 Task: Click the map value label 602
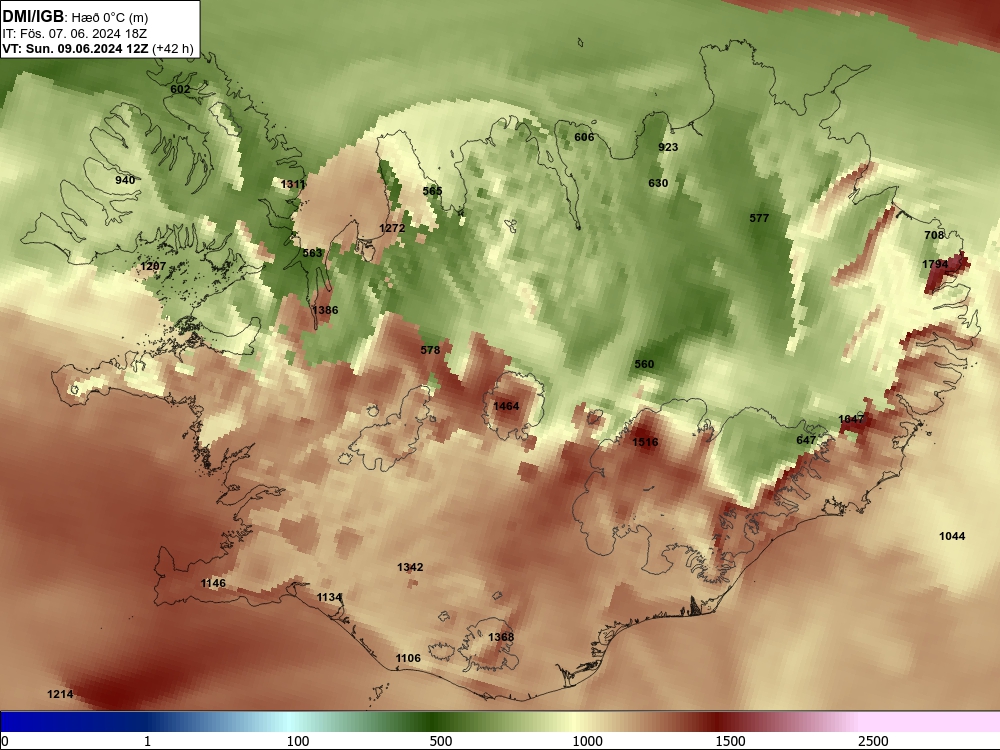pyautogui.click(x=180, y=89)
